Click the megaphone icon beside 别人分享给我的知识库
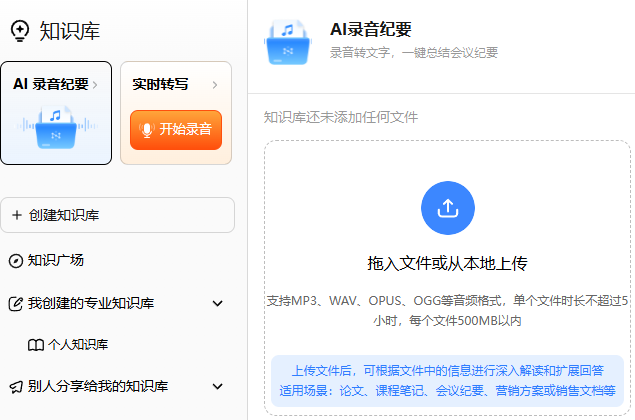 15,386
